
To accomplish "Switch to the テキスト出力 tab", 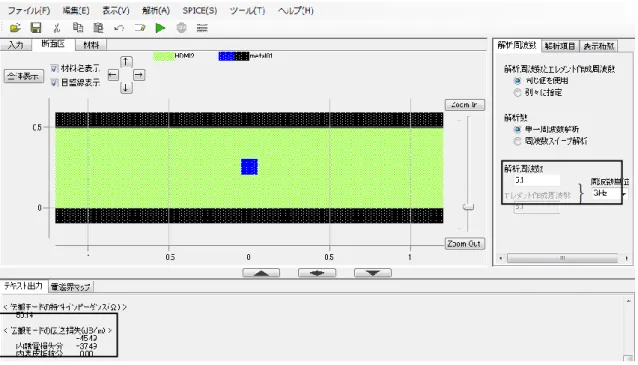I will [24, 286].
